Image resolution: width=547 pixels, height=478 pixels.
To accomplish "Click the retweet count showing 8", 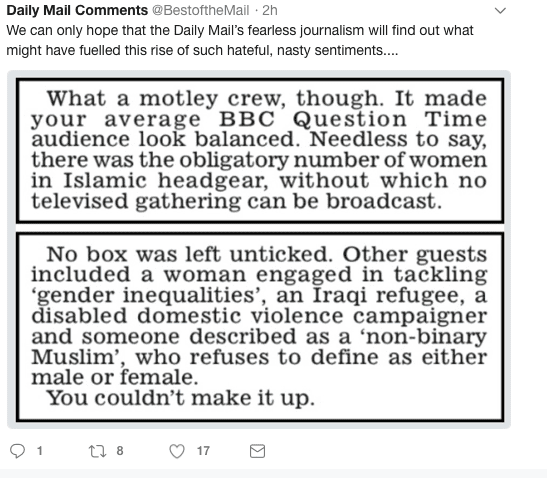I will click(120, 451).
